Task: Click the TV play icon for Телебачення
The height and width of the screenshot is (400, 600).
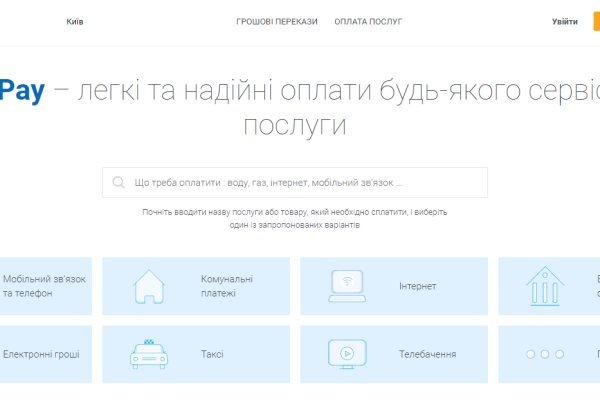Action: point(347,354)
